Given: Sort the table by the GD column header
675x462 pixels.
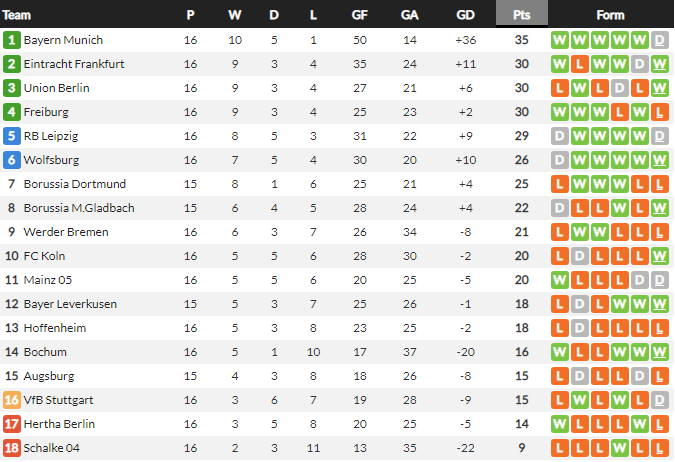Looking at the screenshot, I should pos(465,15).
